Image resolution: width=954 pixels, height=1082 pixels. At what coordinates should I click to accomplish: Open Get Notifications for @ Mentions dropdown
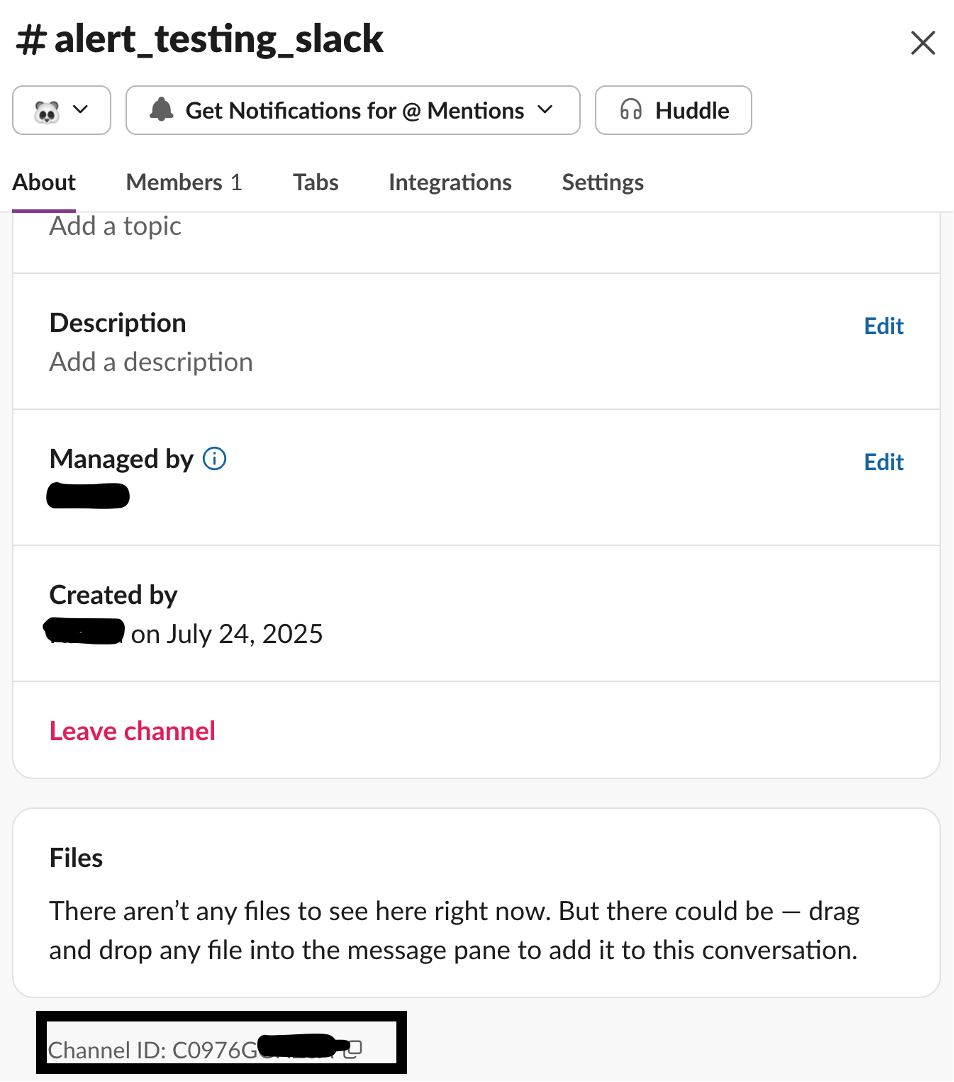352,110
